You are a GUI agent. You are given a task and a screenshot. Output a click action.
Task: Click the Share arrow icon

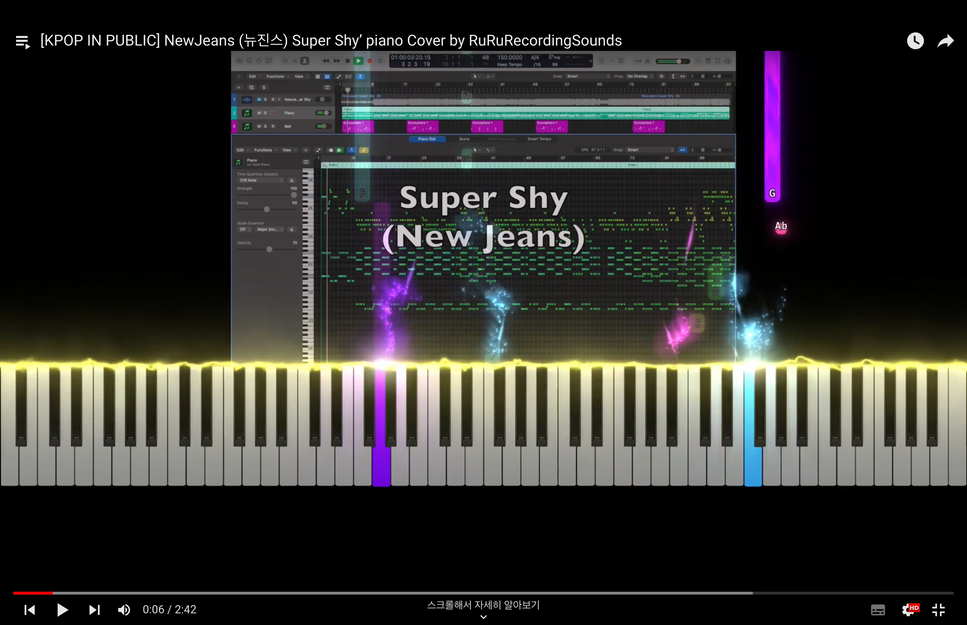pos(945,41)
